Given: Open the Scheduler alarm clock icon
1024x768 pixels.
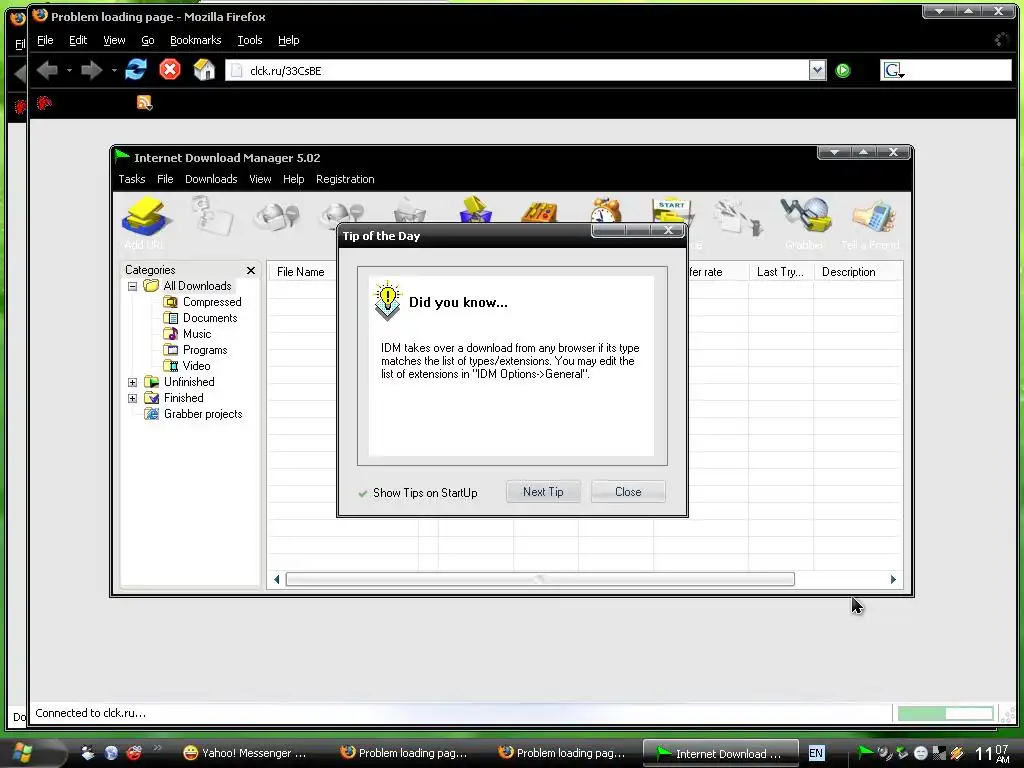Looking at the screenshot, I should pyautogui.click(x=606, y=210).
